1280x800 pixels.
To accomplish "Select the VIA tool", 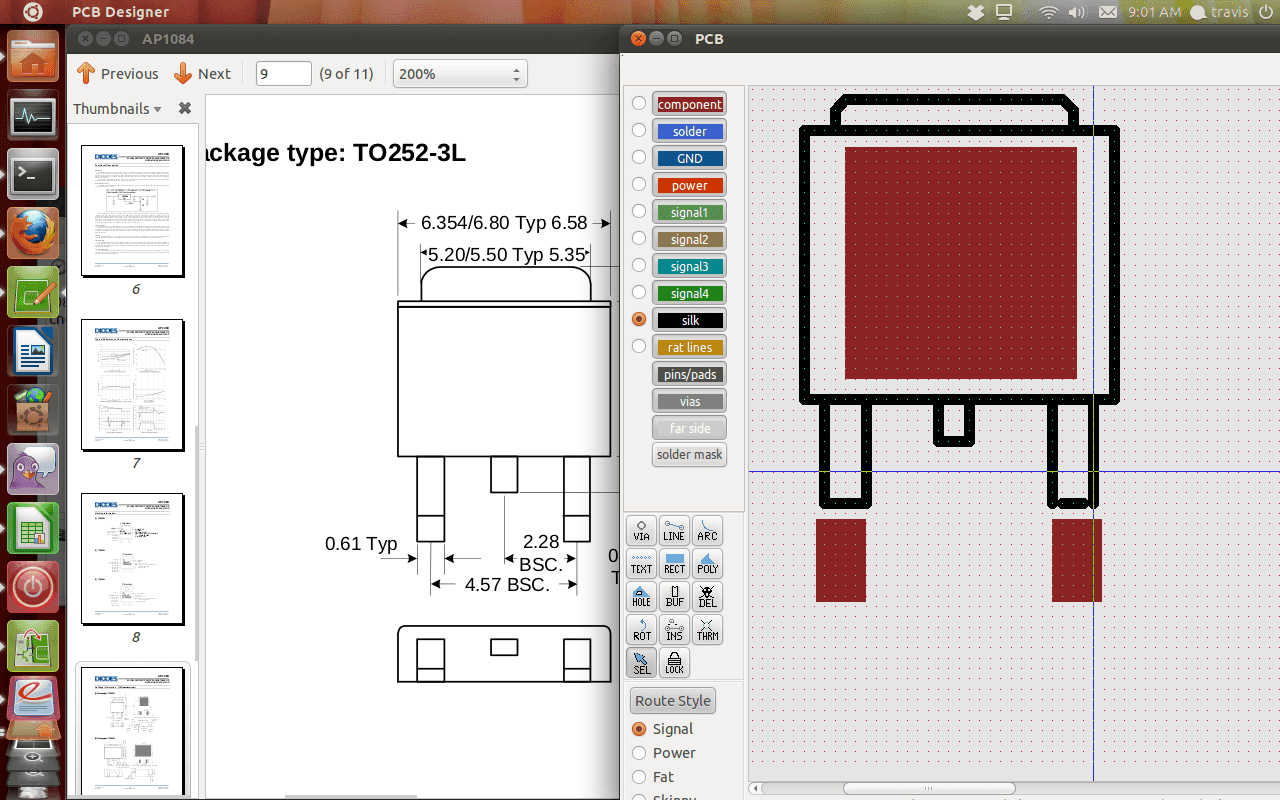I will point(641,531).
